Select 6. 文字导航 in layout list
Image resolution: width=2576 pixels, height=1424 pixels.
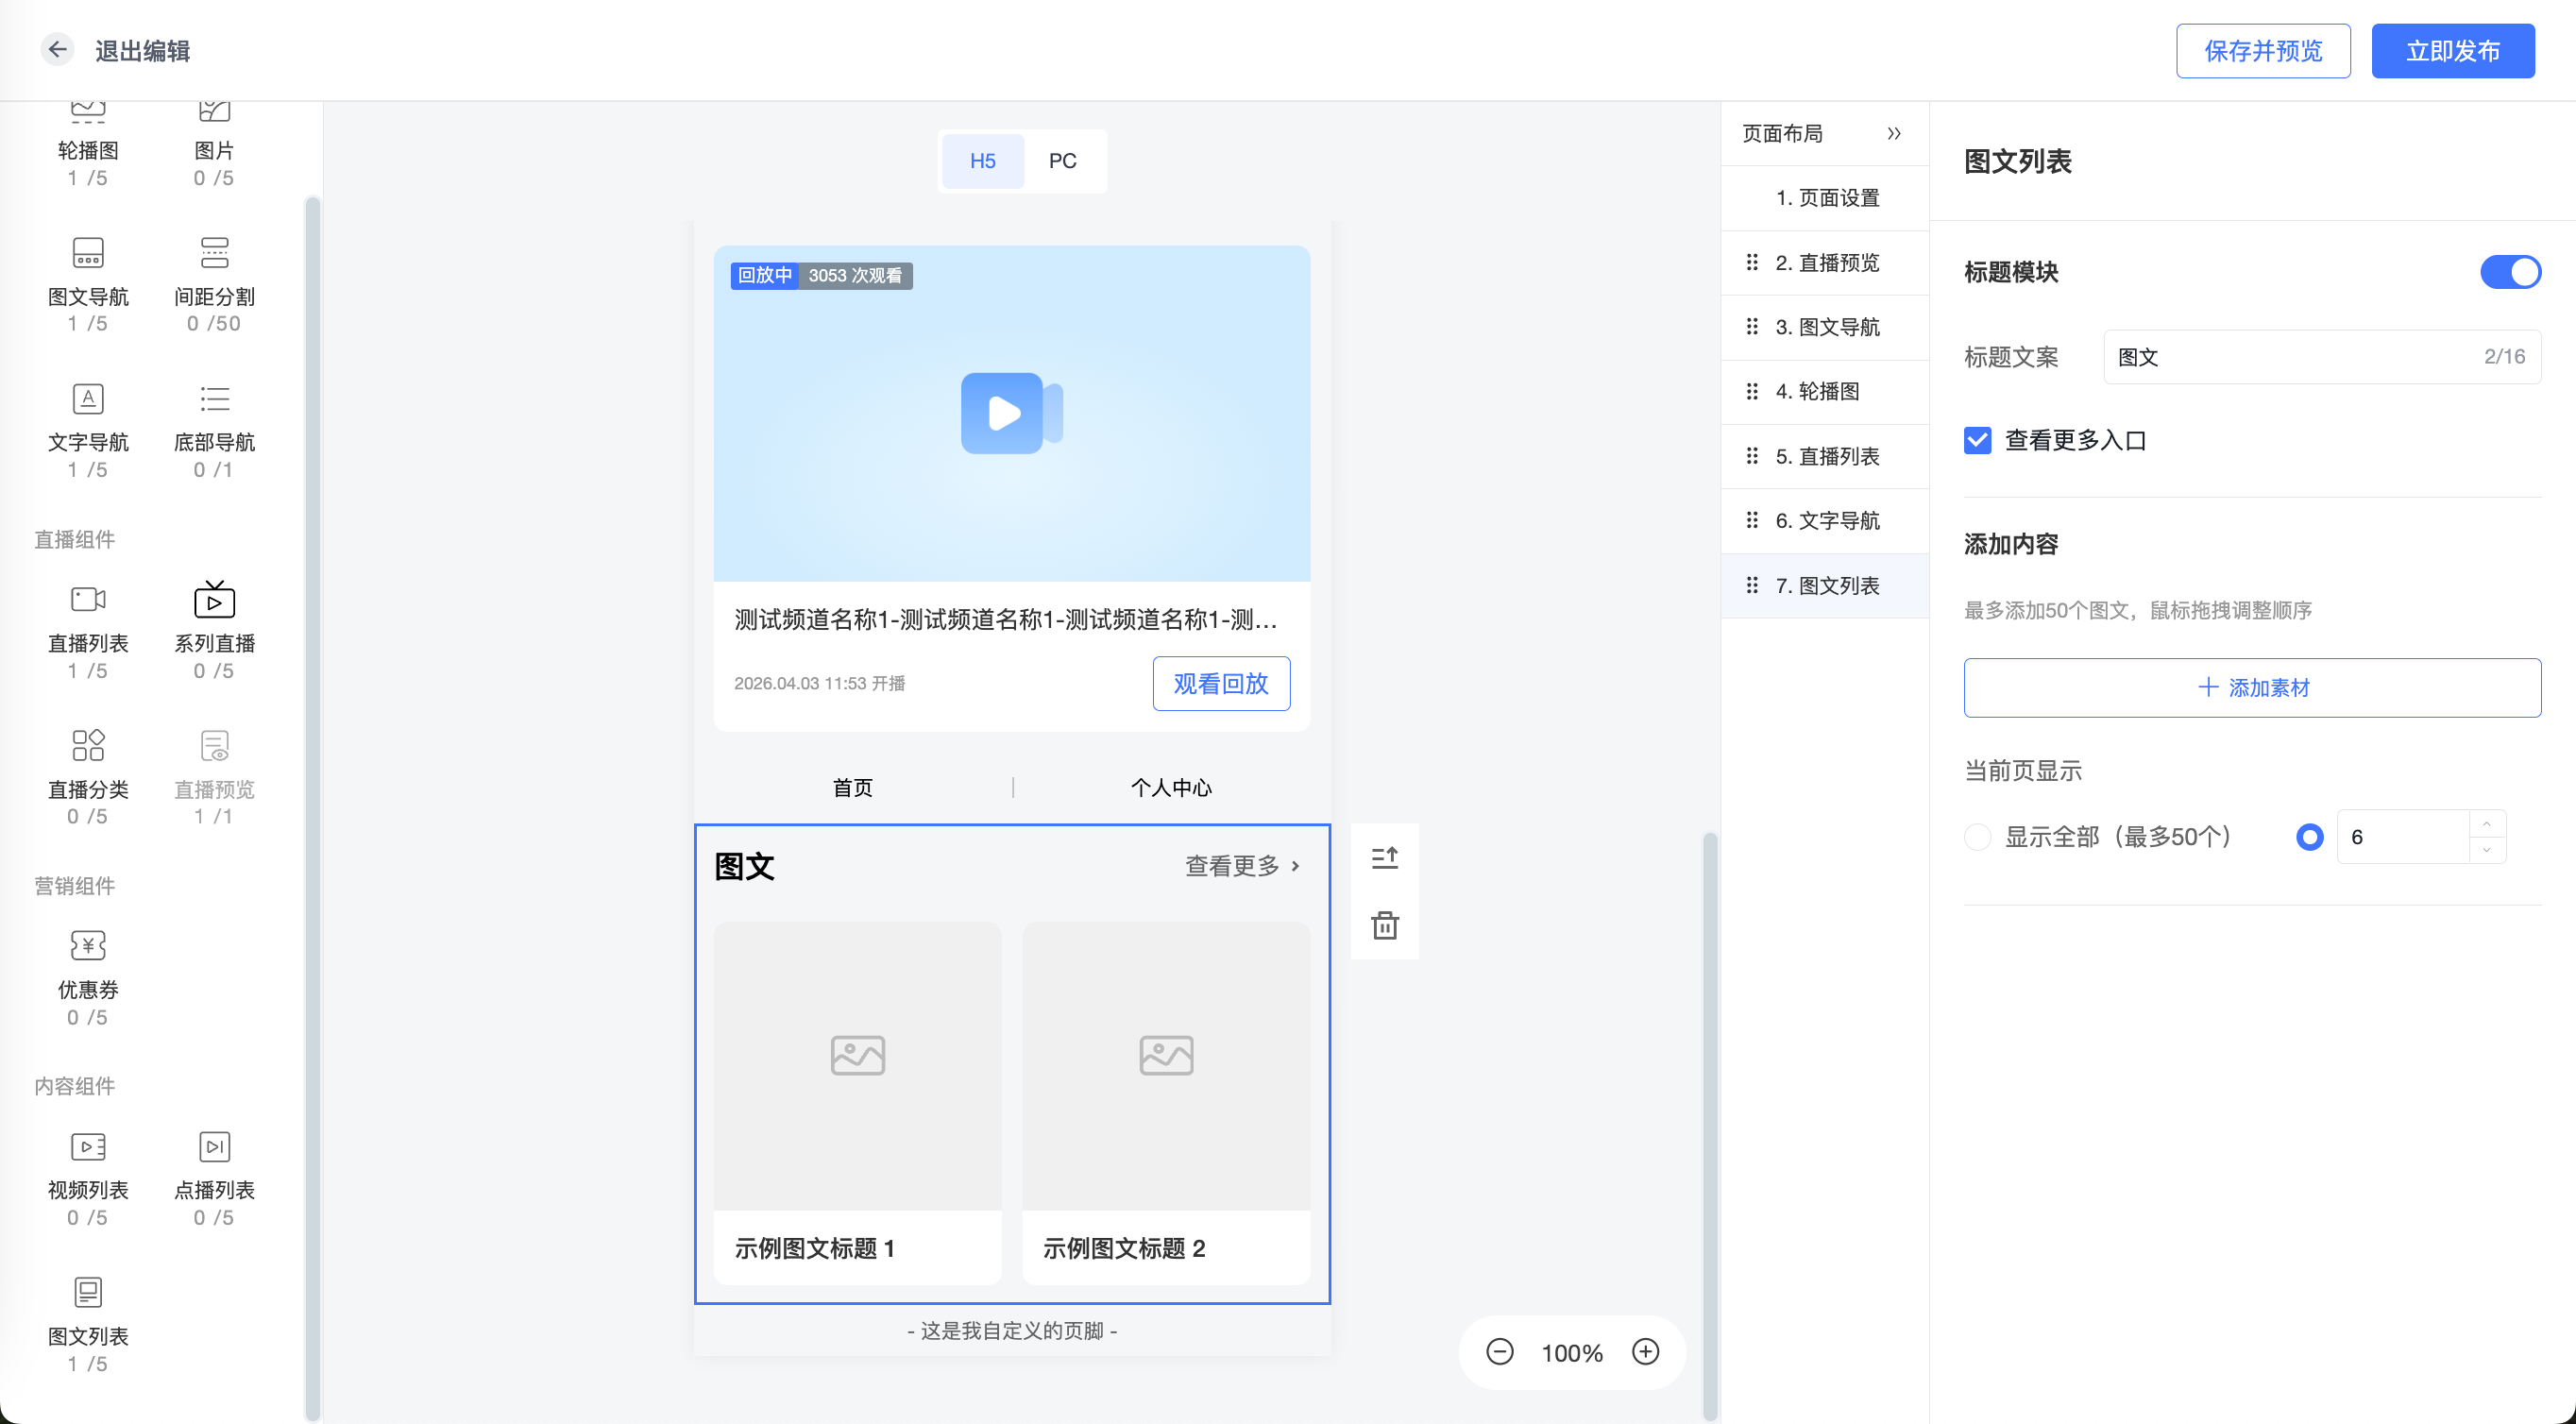click(1825, 520)
